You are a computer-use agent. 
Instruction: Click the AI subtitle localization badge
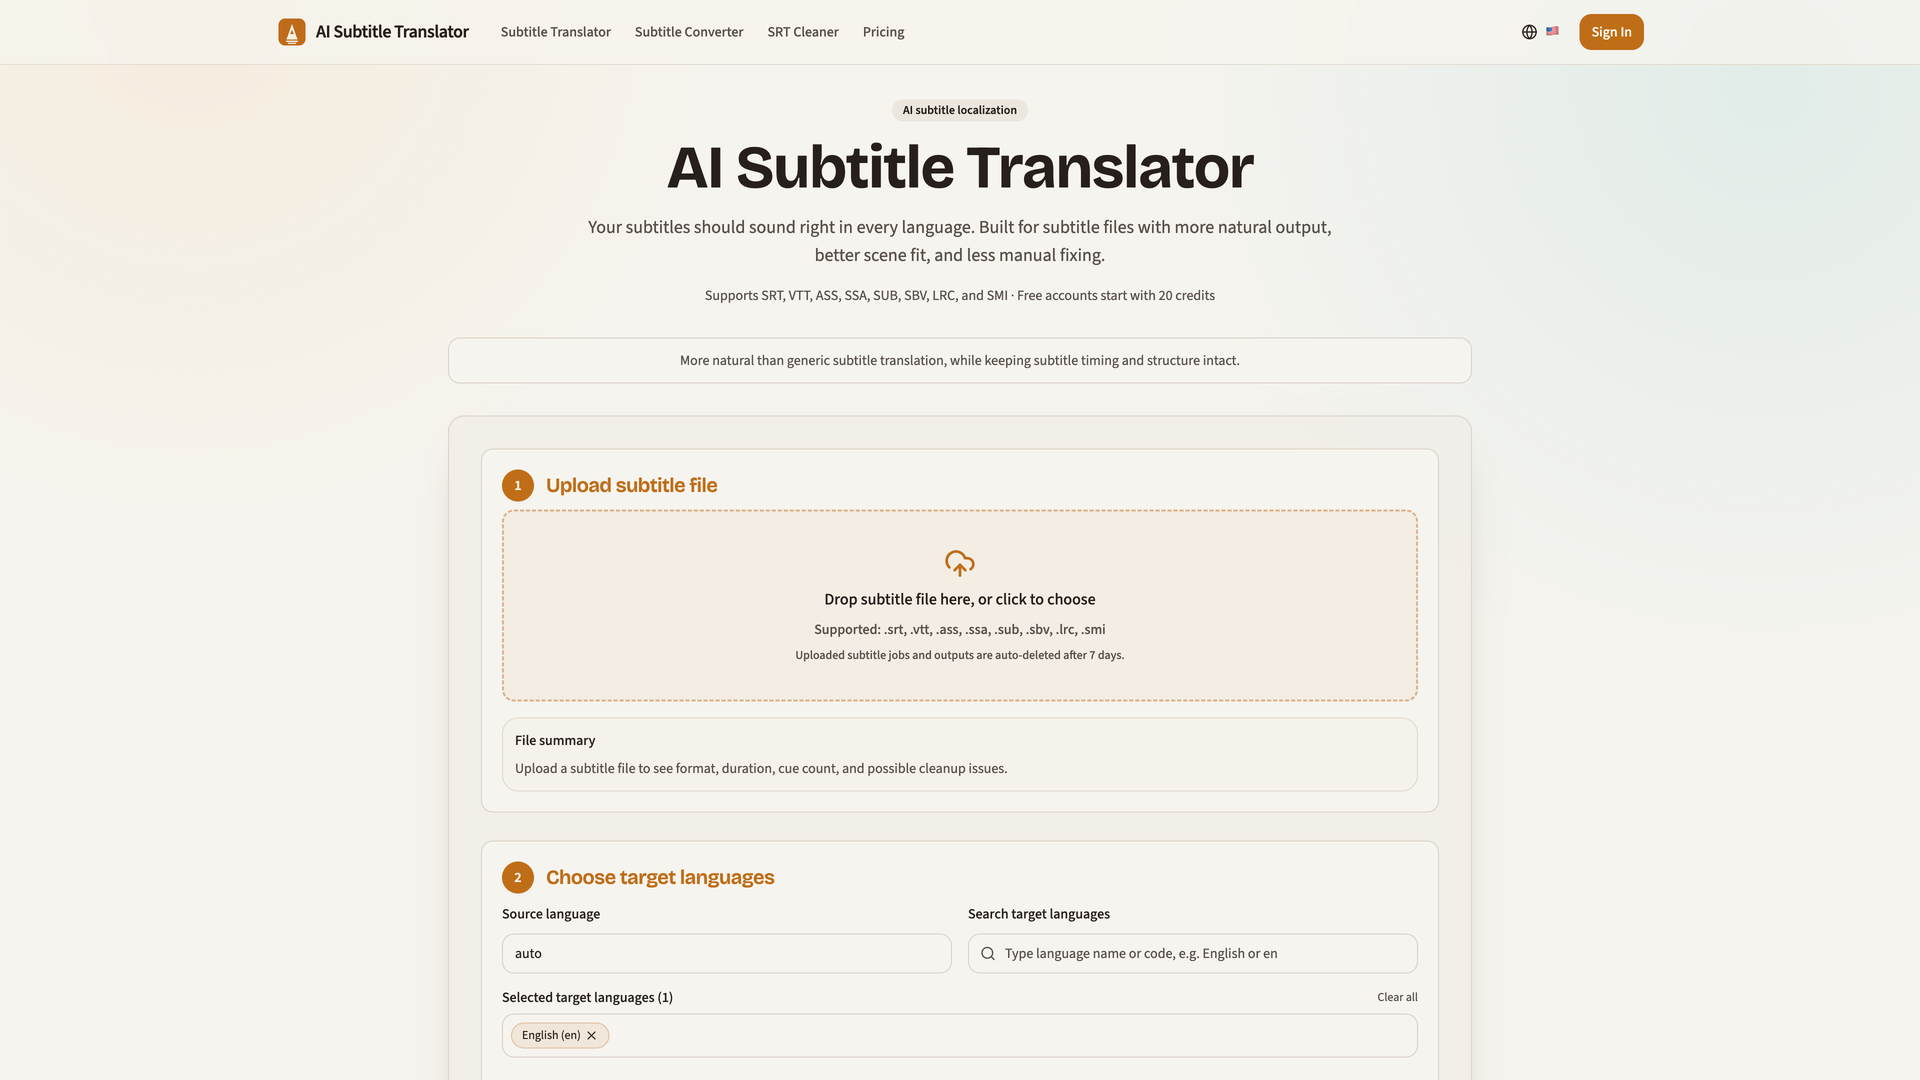pyautogui.click(x=959, y=110)
